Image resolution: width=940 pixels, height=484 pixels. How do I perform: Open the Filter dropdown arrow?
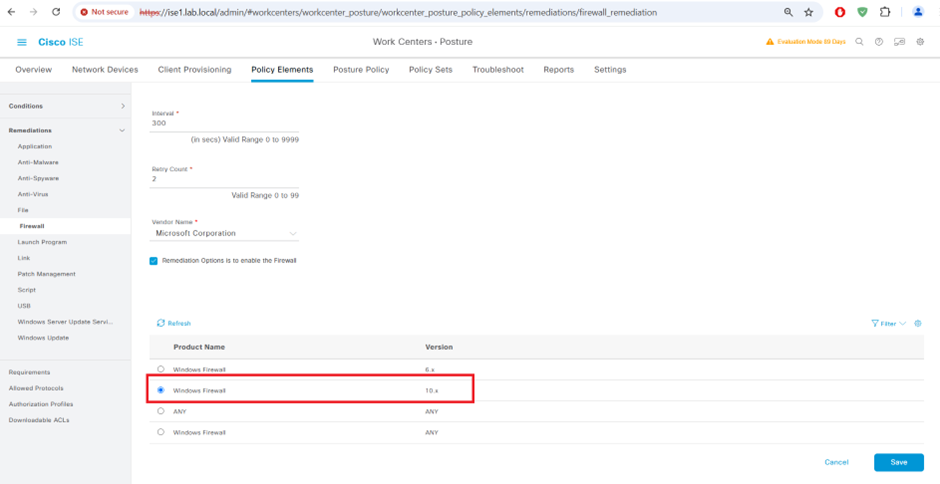pos(903,323)
